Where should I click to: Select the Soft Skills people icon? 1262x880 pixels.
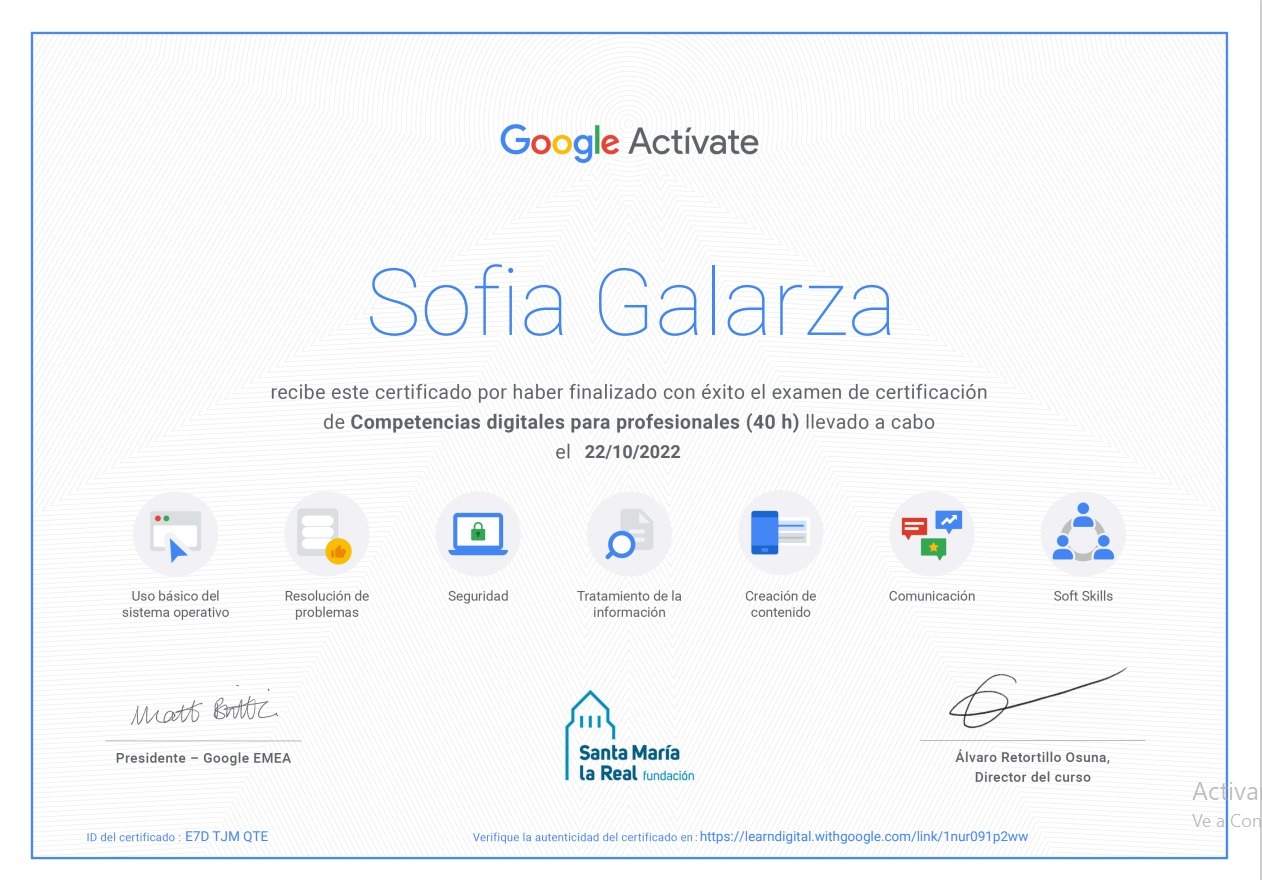(1083, 535)
